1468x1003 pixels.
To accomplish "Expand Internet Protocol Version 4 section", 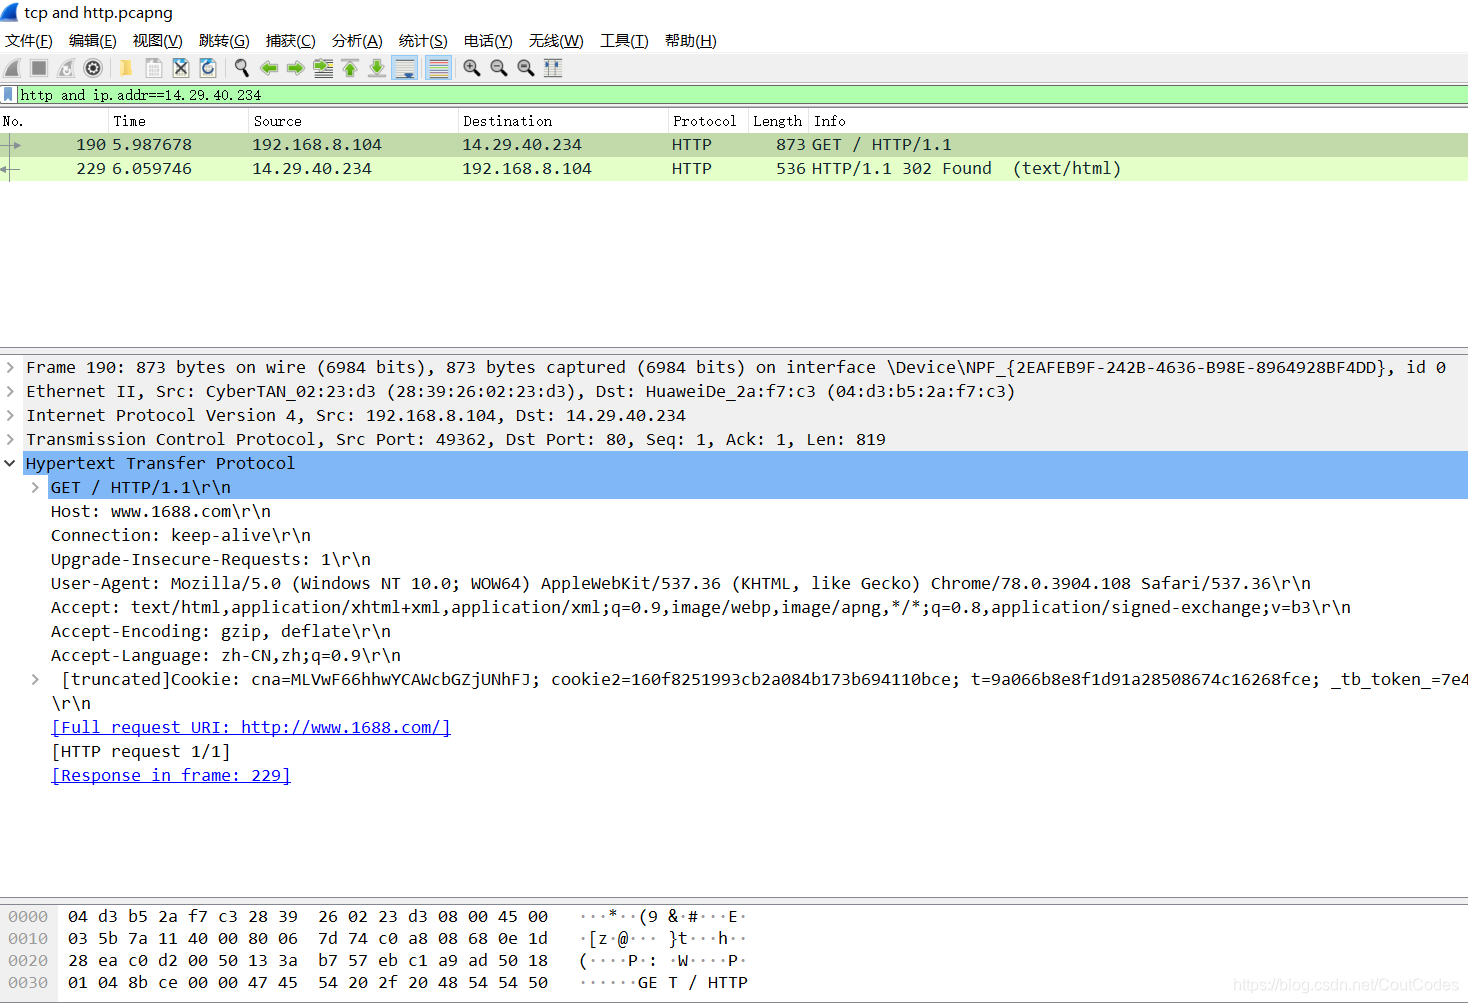I will pos(10,416).
